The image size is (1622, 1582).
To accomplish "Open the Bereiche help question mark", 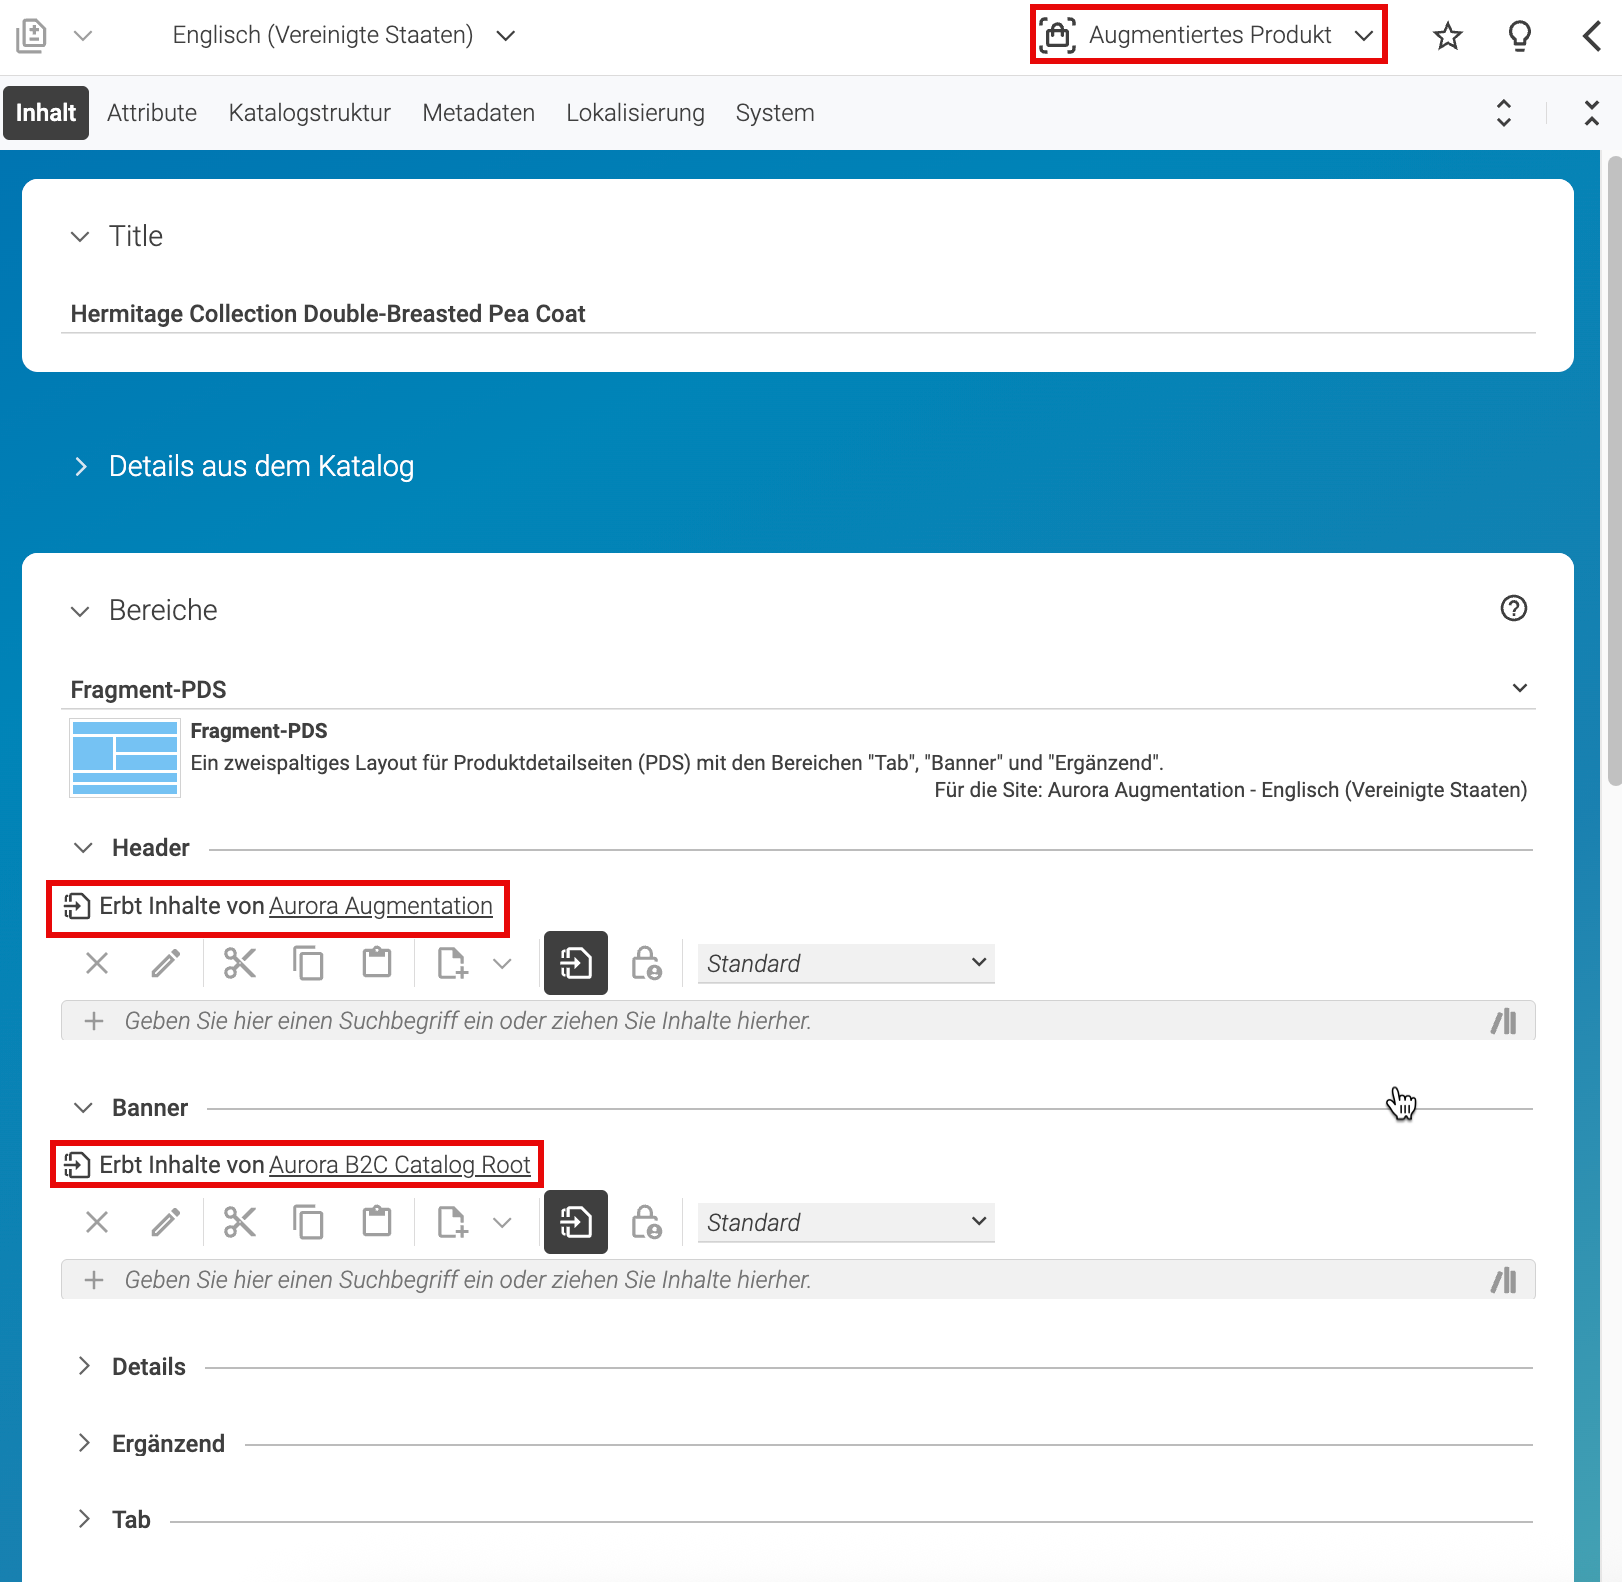I will (1513, 608).
